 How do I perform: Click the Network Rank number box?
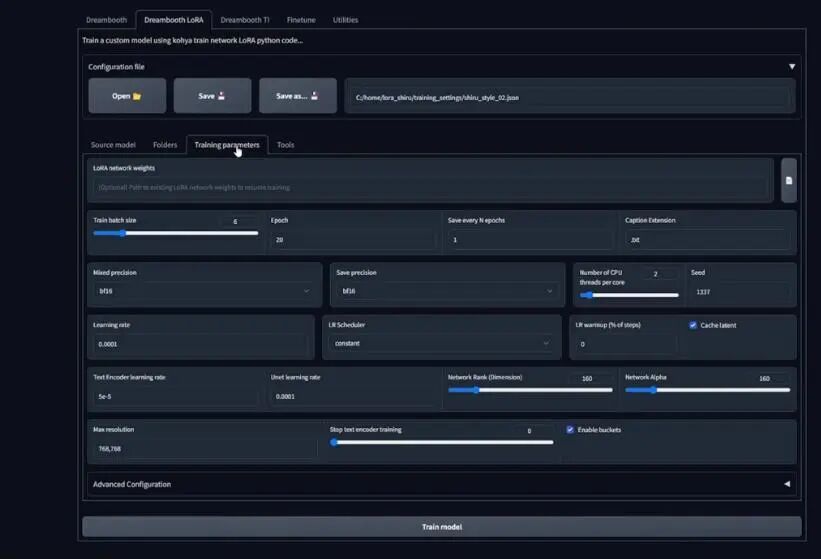[x=592, y=378]
